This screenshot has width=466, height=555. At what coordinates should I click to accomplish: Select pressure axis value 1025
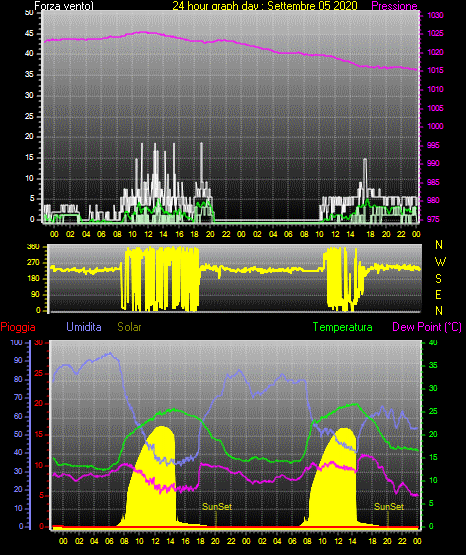tap(435, 34)
